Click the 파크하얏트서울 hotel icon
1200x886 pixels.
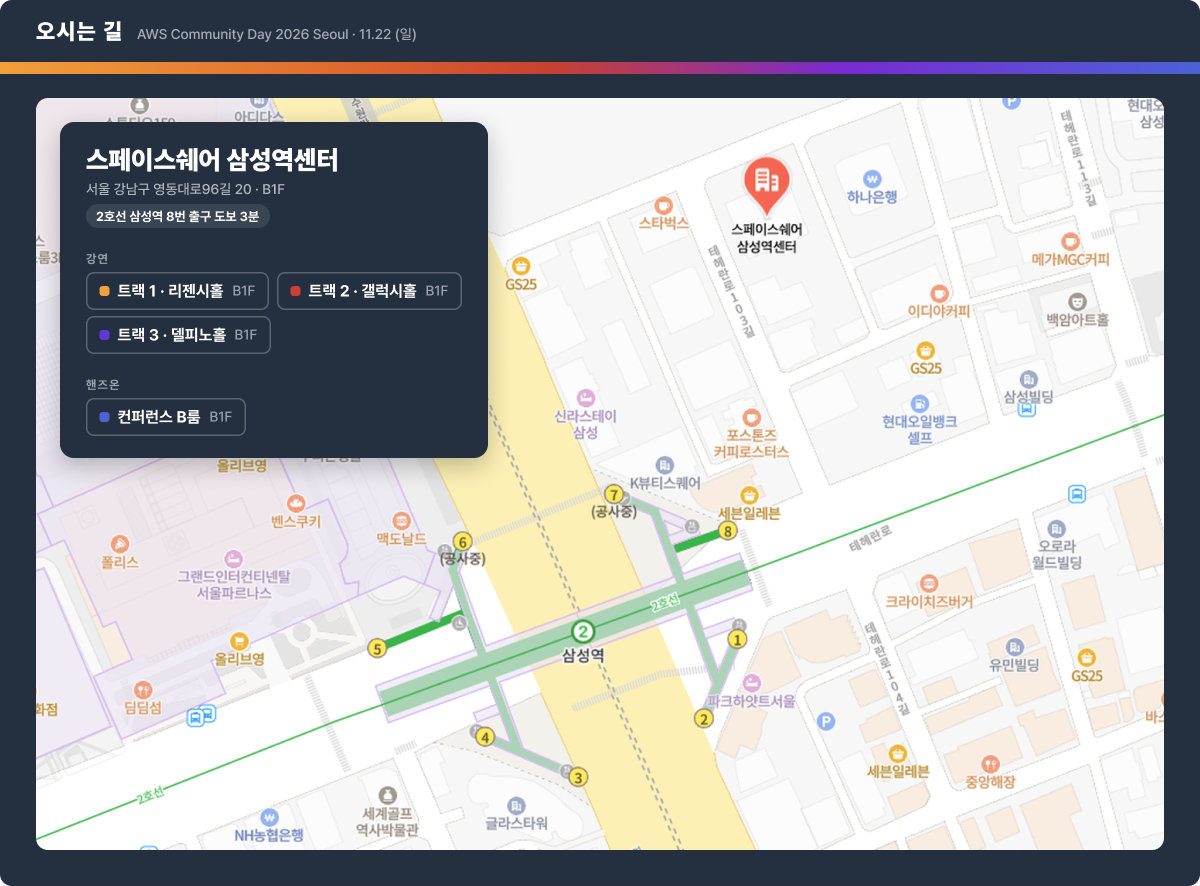pyautogui.click(x=752, y=682)
